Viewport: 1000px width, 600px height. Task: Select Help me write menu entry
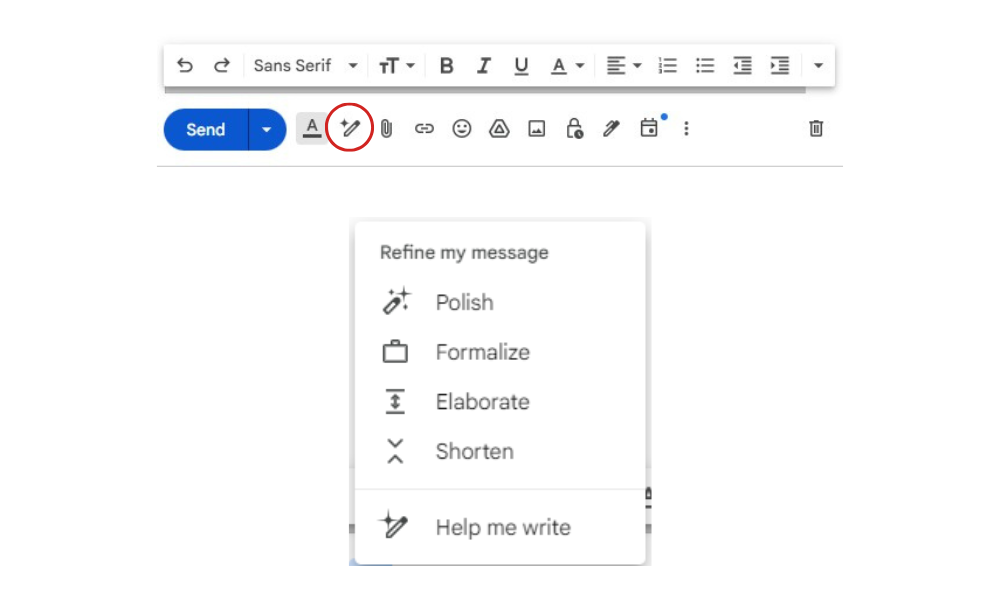pos(500,527)
